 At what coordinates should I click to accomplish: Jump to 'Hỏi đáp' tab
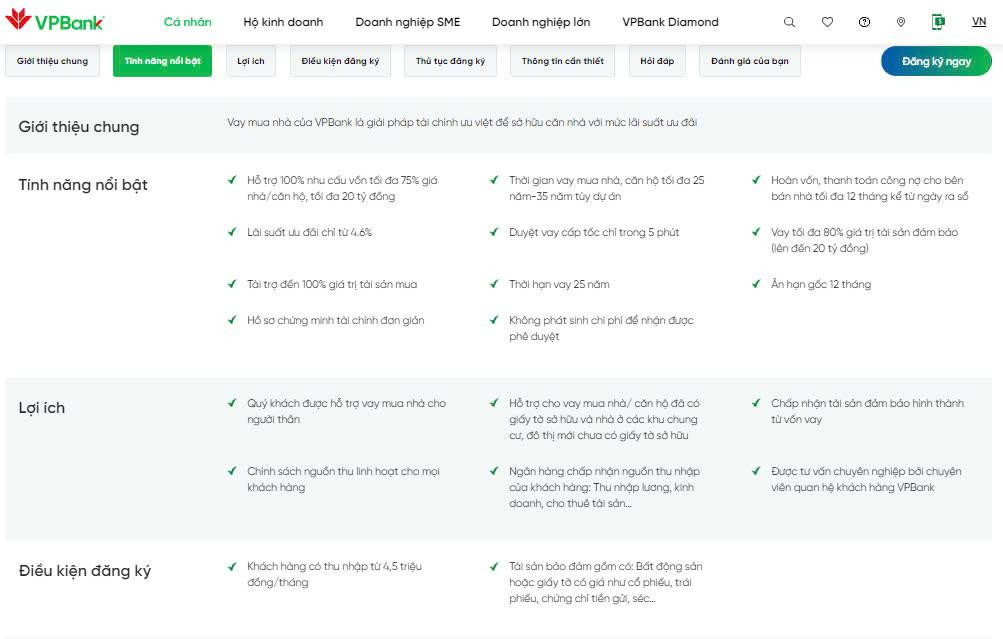click(x=657, y=61)
